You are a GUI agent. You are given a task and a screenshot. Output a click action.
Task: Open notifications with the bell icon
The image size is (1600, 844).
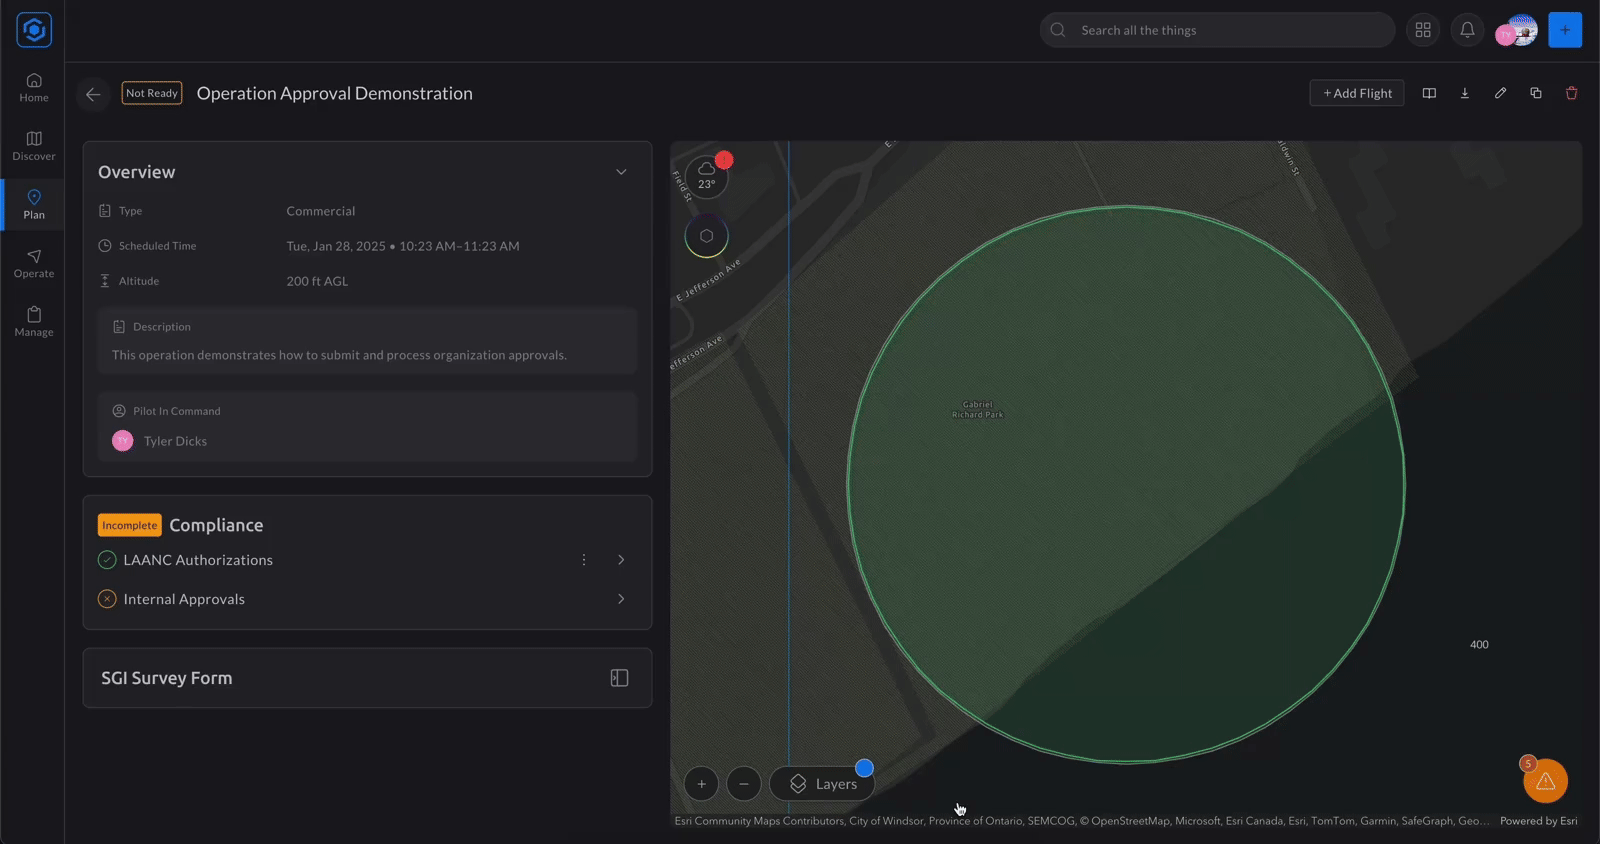1467,30
